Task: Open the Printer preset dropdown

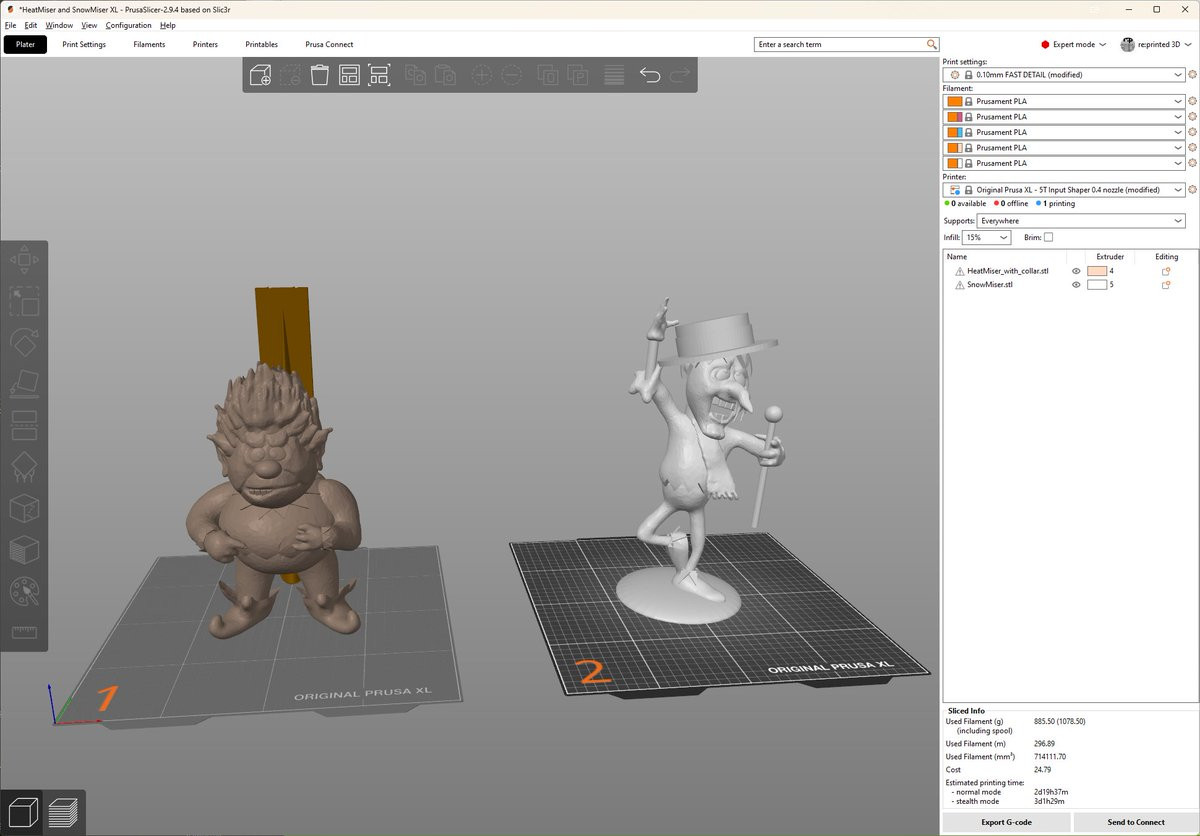Action: coord(1065,190)
